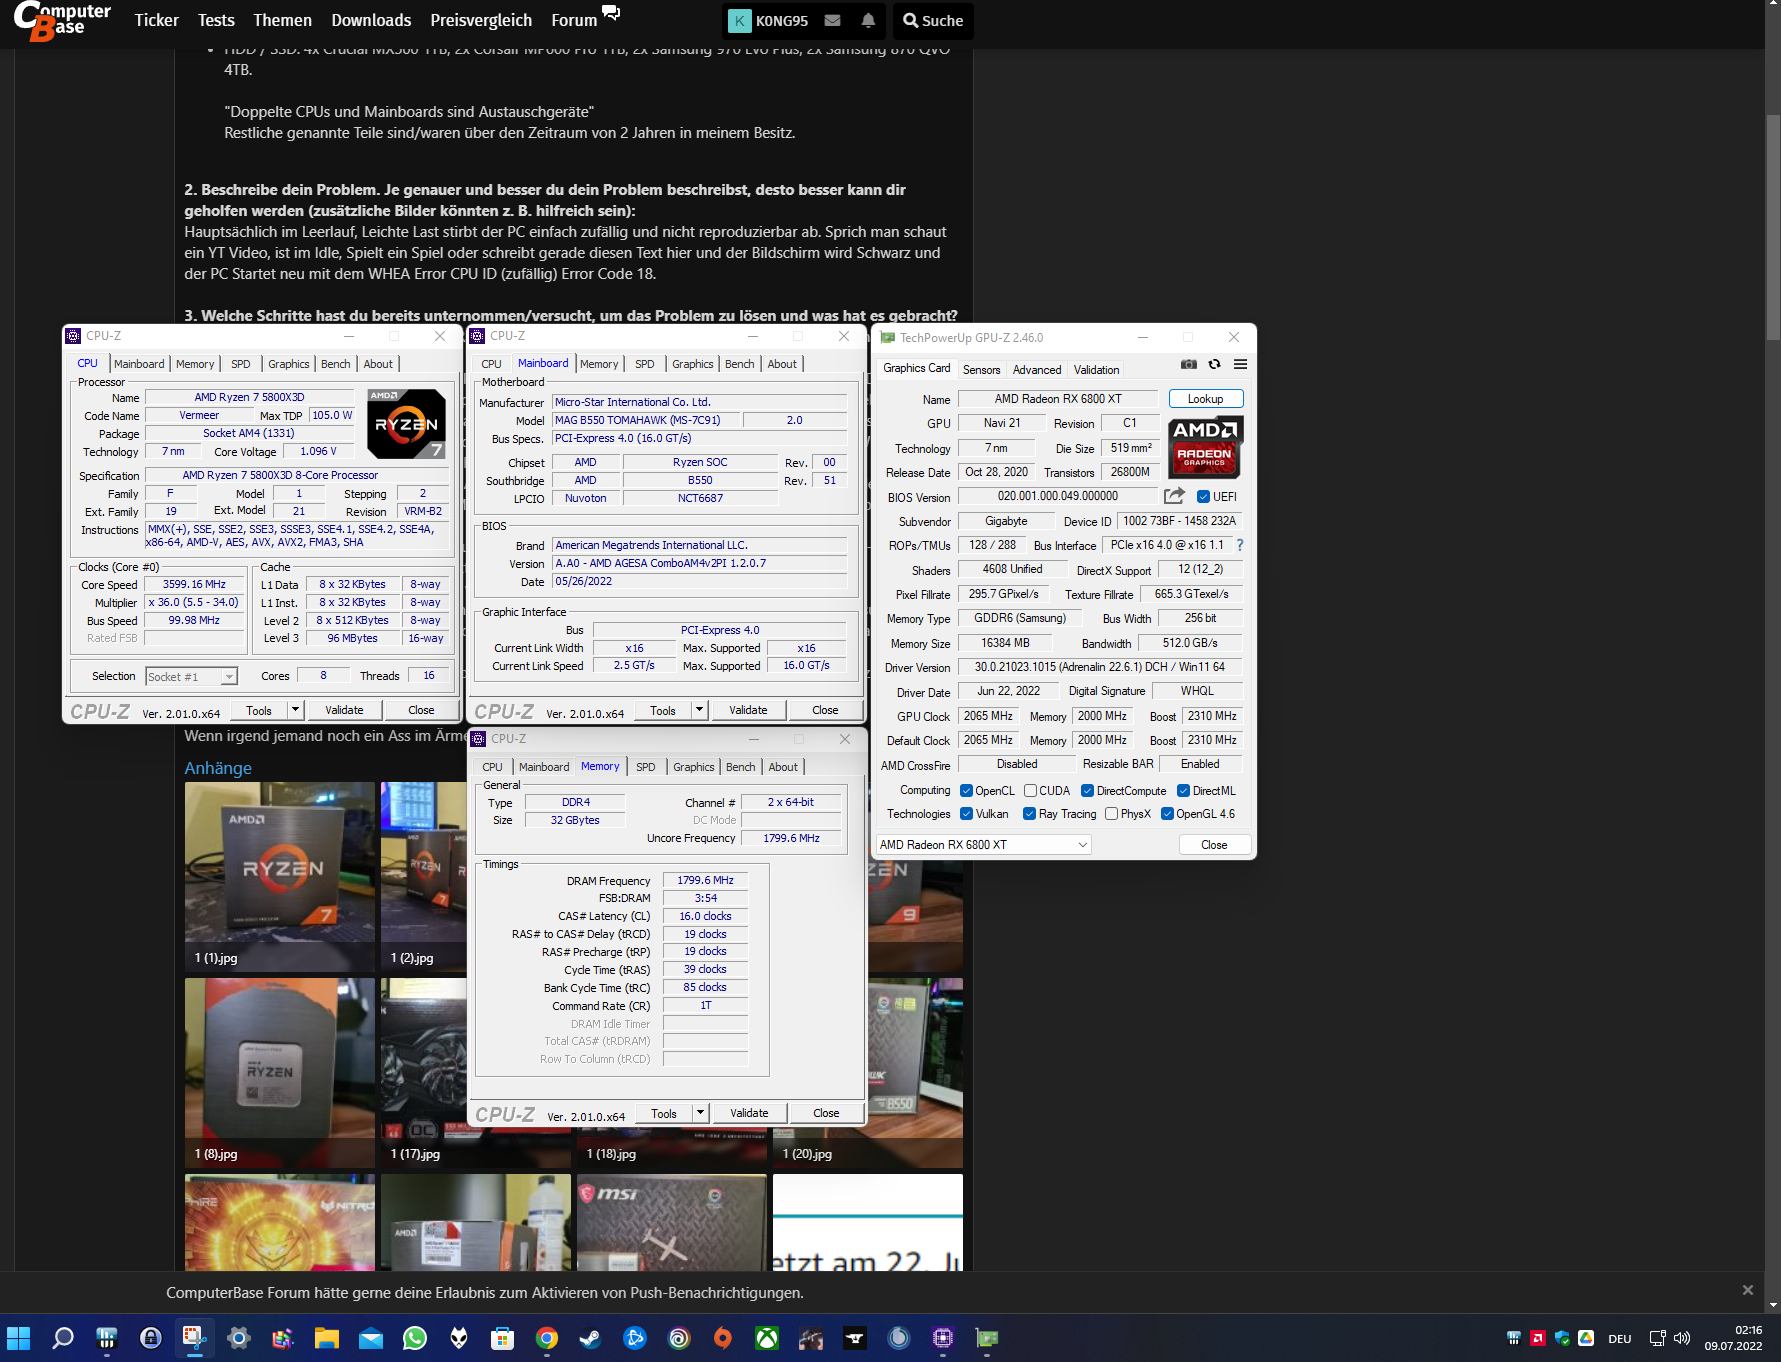Open the Xbox app in the taskbar
The image size is (1781, 1362).
coord(767,1338)
